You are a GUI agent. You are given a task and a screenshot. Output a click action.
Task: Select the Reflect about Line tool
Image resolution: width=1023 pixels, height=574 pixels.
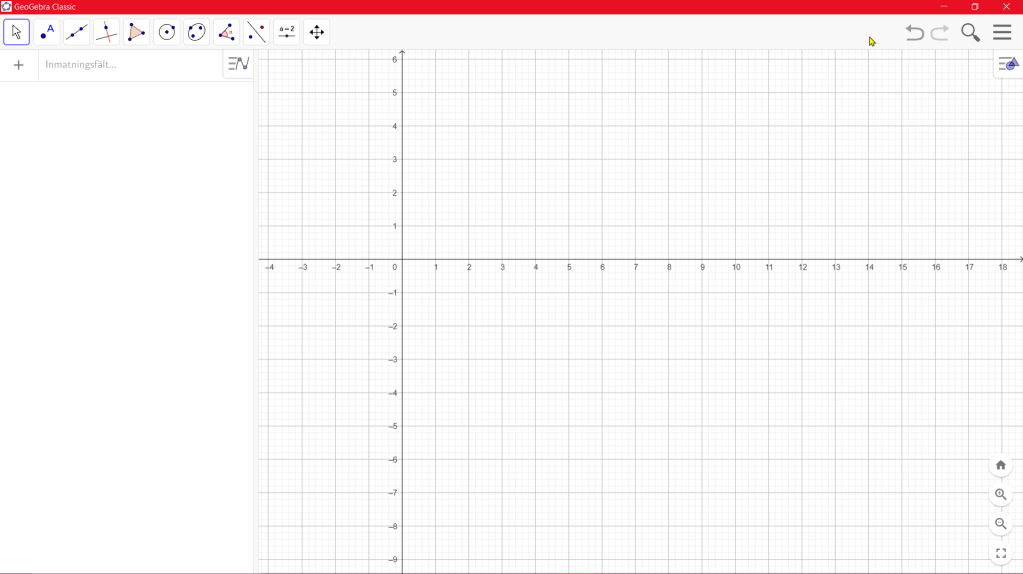257,32
